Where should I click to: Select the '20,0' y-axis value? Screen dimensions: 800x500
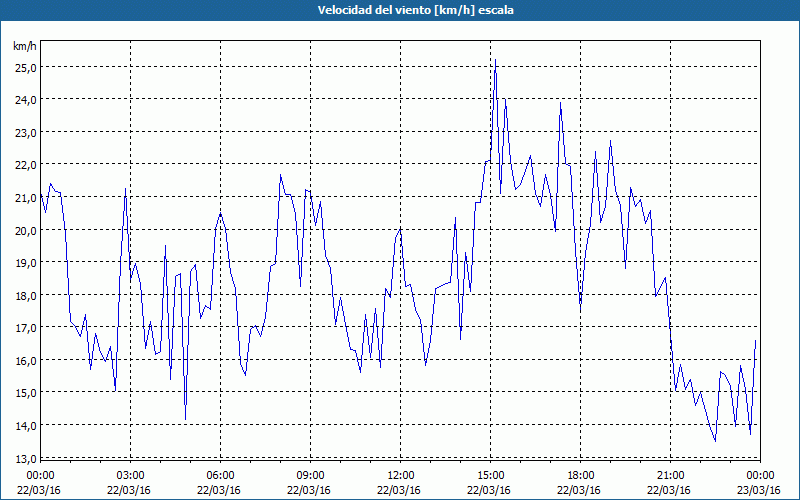pyautogui.click(x=24, y=230)
